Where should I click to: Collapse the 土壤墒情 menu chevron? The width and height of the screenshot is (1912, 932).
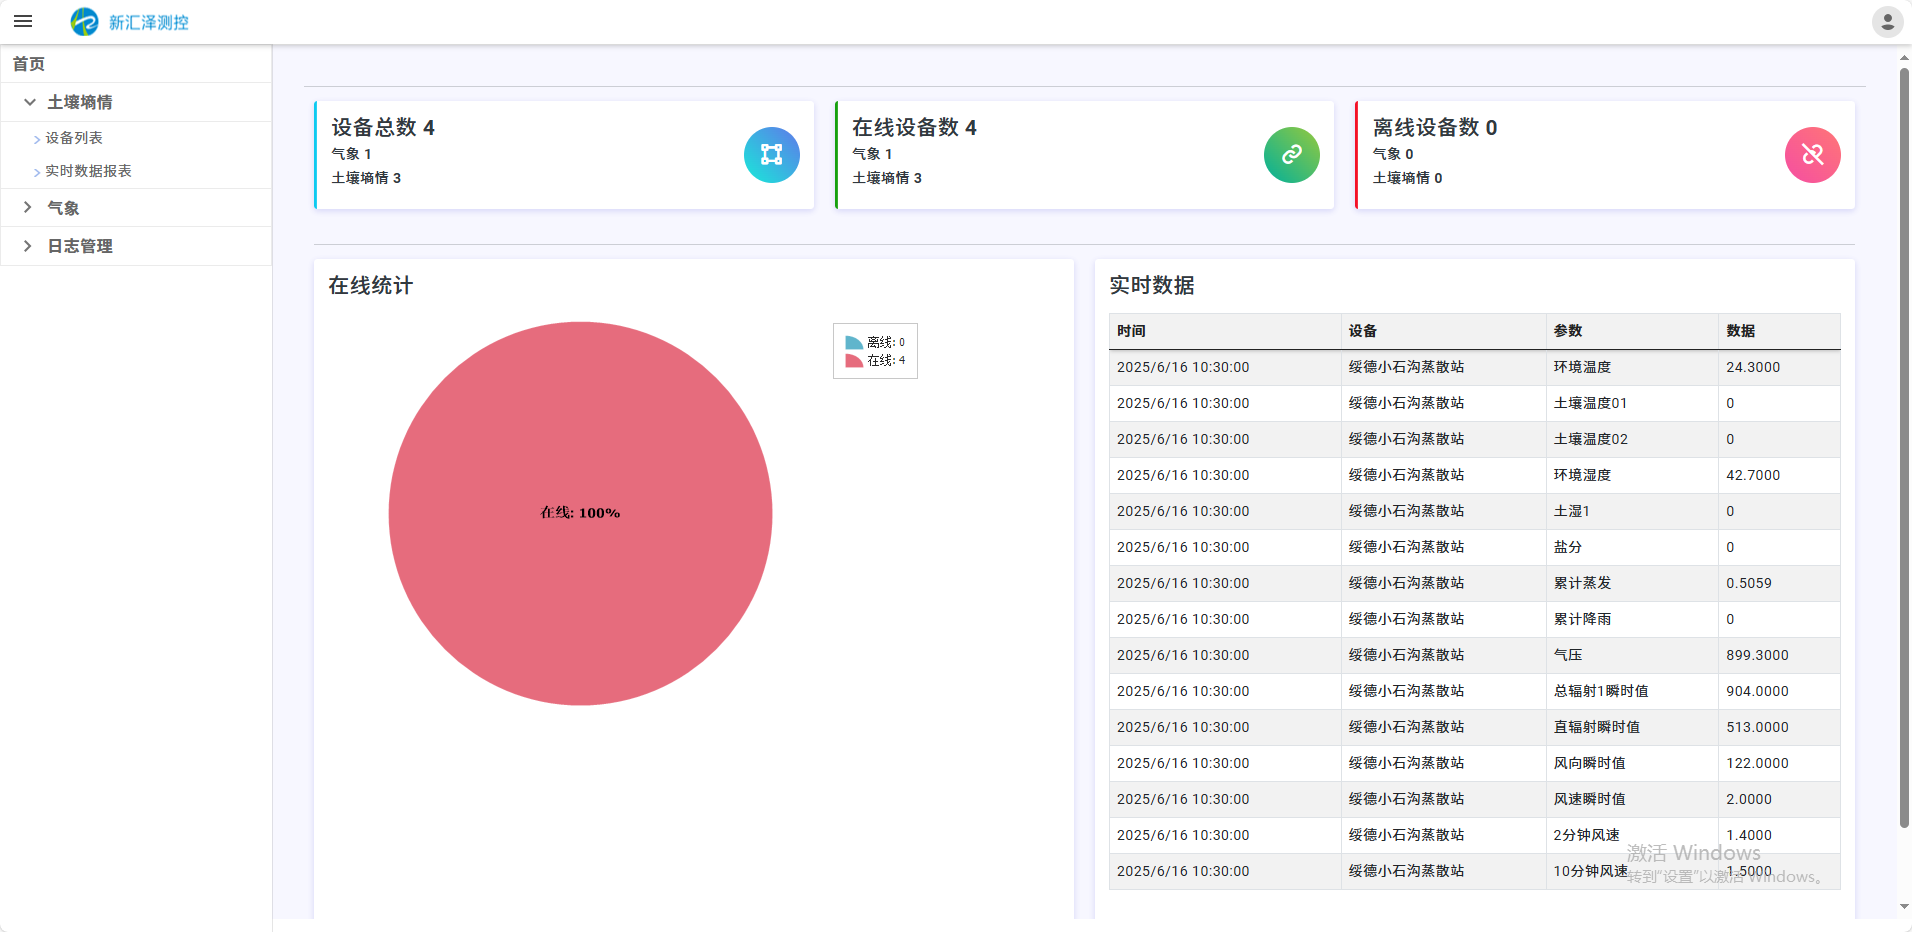tap(29, 102)
